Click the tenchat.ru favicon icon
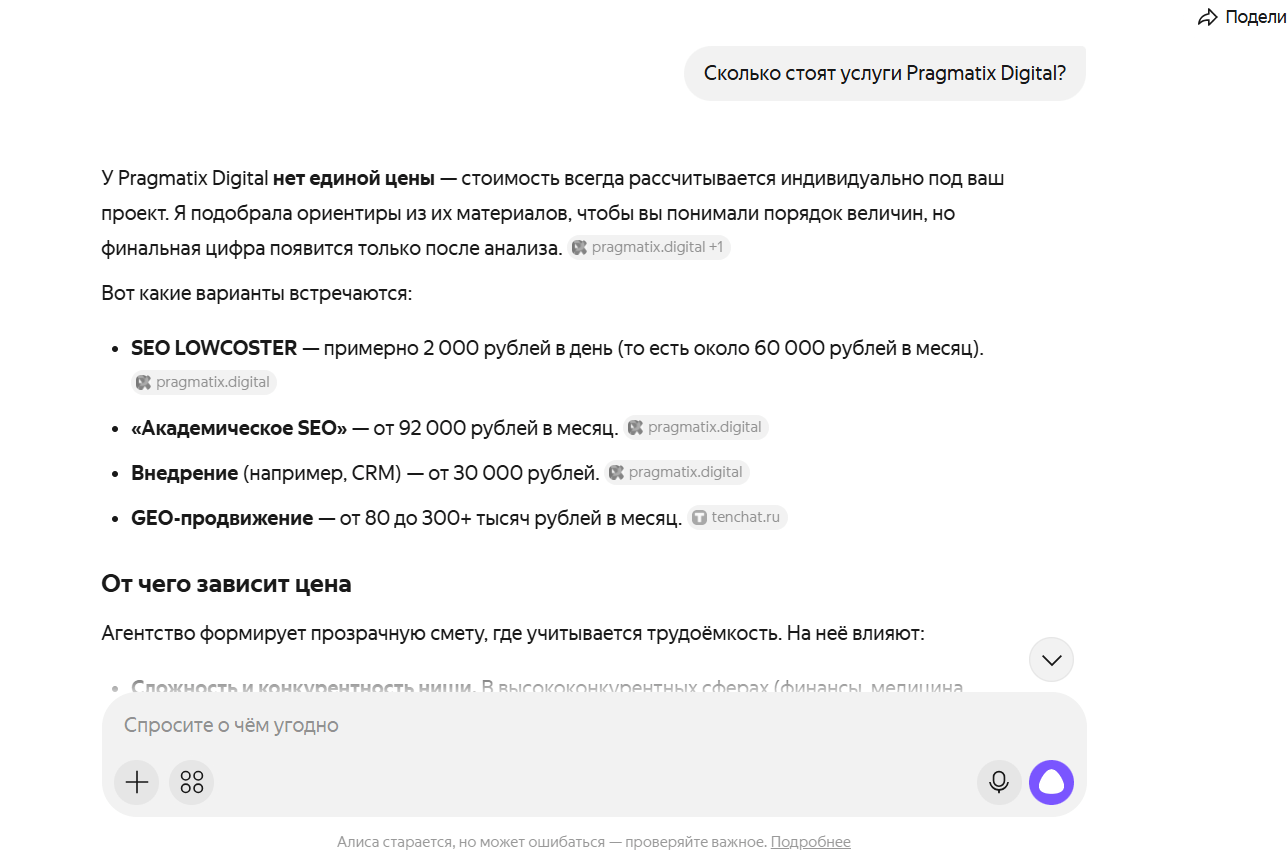 pos(700,518)
